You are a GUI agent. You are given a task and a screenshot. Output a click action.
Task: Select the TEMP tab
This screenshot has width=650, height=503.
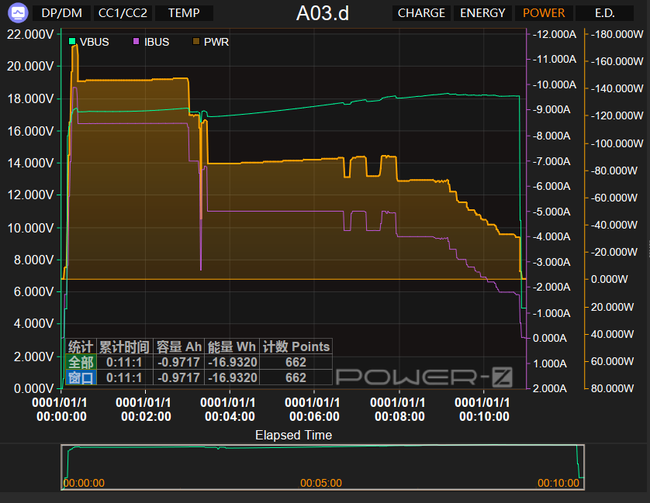pyautogui.click(x=184, y=13)
